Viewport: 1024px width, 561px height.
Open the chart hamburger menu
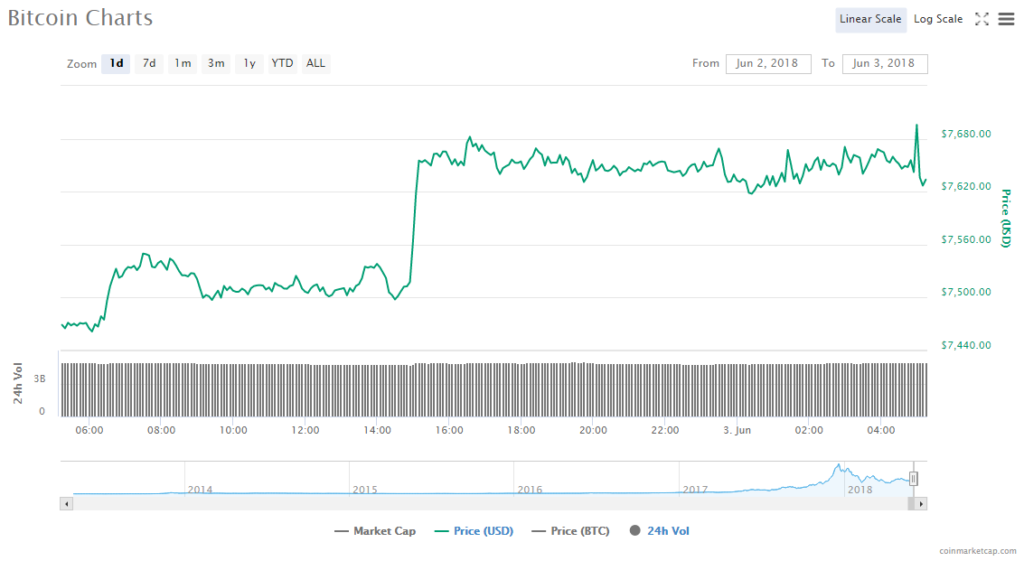click(1006, 19)
